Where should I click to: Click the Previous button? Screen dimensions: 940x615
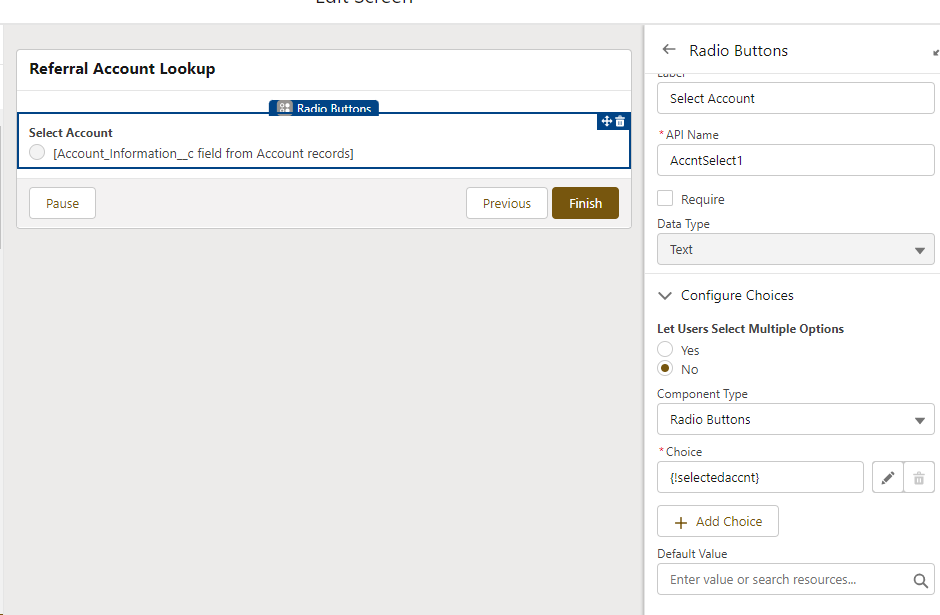[x=506, y=203]
